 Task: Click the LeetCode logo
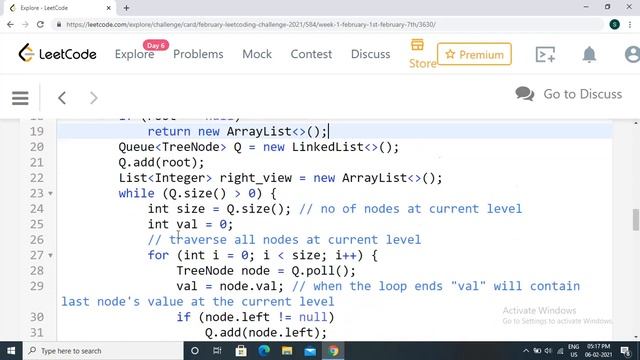(57, 53)
